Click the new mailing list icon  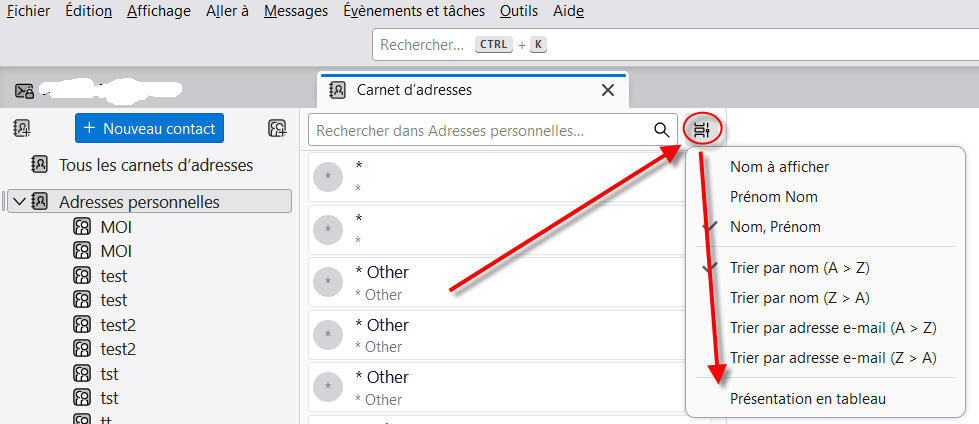click(277, 128)
